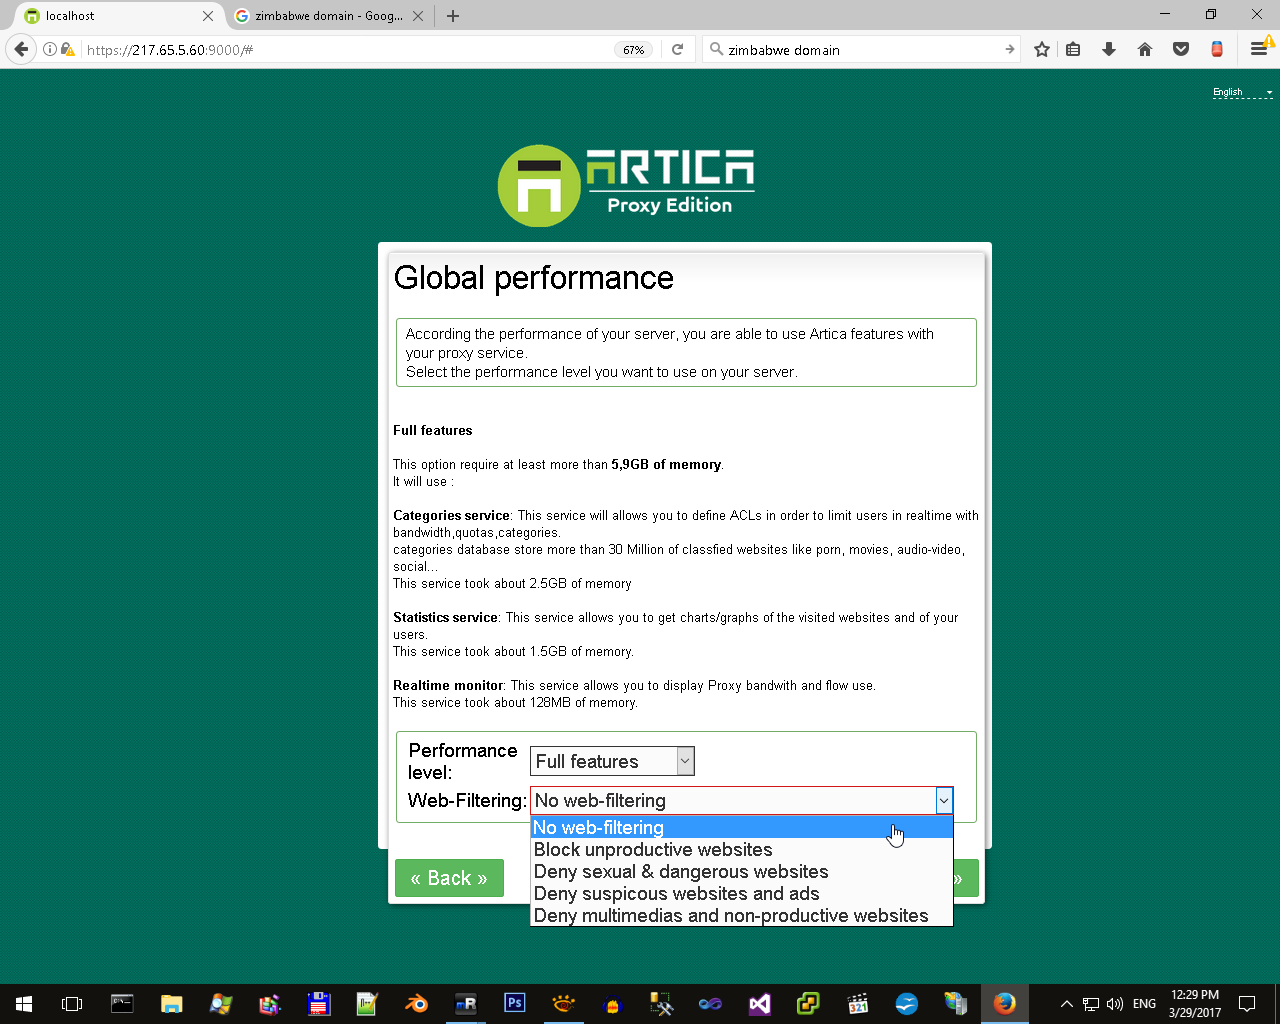The width and height of the screenshot is (1280, 1024).
Task: Open the Downloads arrow in the toolbar
Action: click(1109, 49)
